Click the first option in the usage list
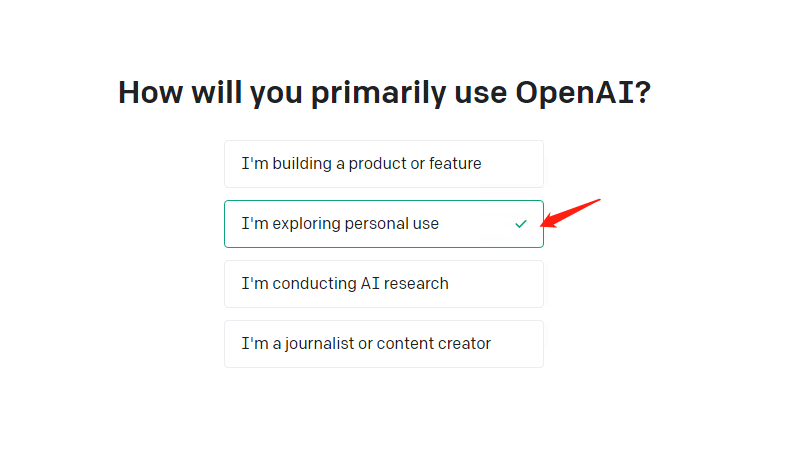This screenshot has height=455, width=785. 383,164
